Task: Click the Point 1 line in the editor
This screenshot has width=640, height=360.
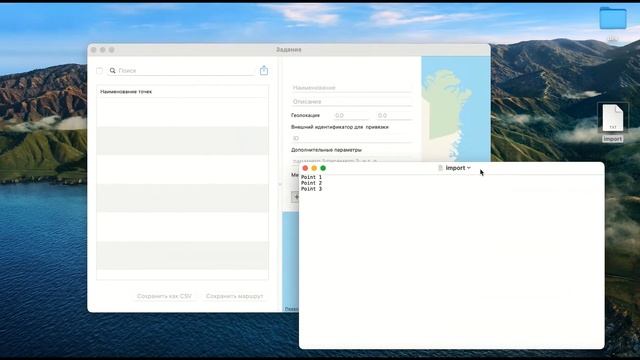Action: click(311, 177)
